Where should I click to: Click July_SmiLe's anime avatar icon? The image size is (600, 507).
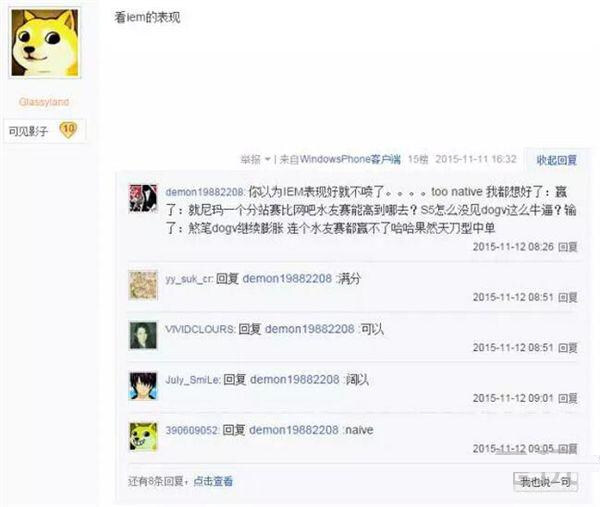pos(143,386)
